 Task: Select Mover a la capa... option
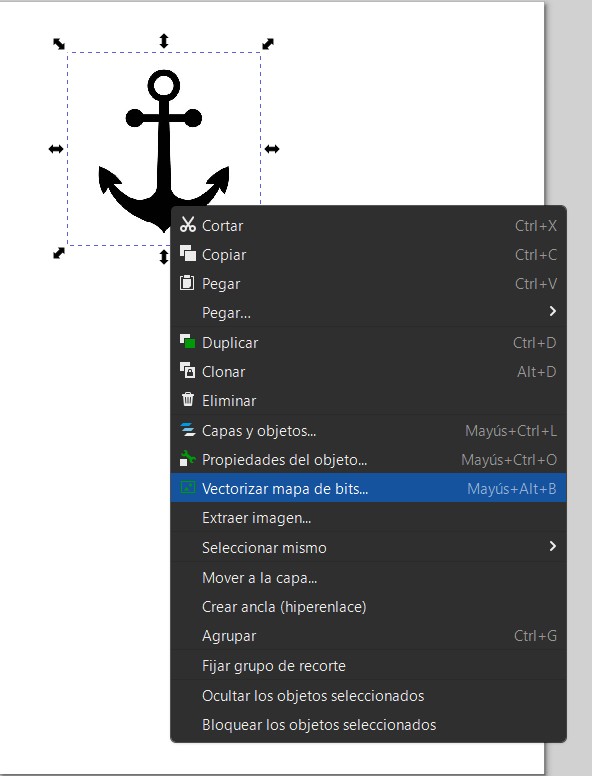pos(368,578)
